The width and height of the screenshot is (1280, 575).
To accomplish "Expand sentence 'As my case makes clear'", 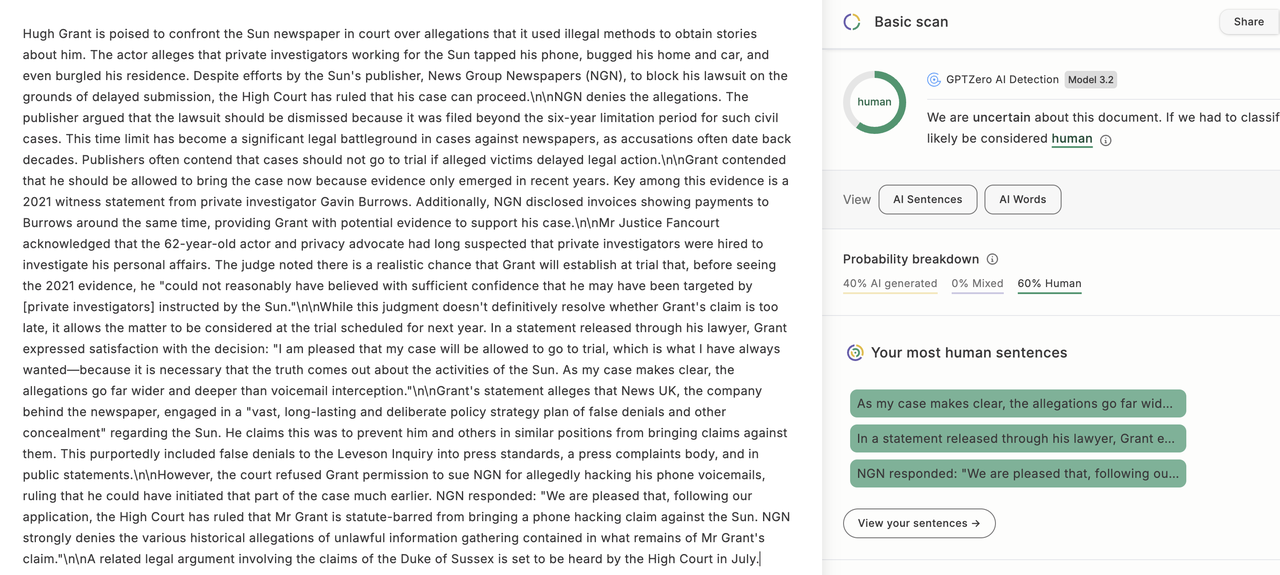I will click(1017, 404).
